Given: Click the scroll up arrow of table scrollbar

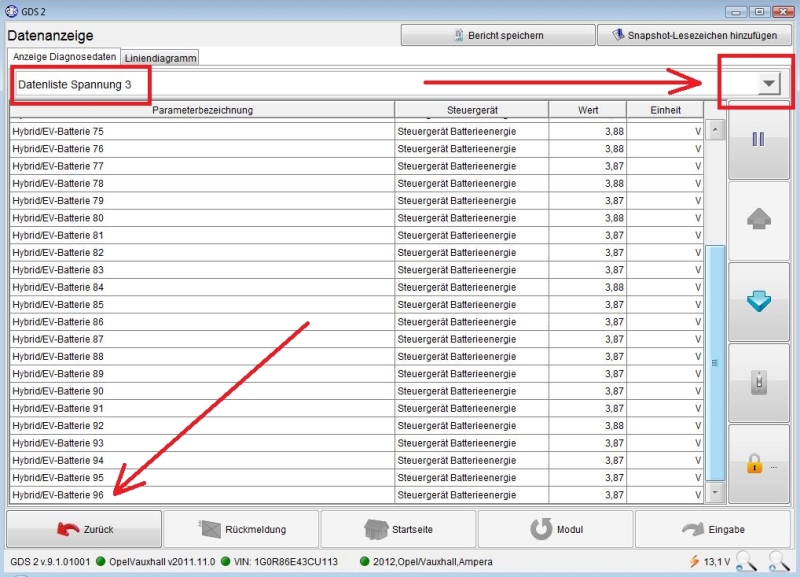Looking at the screenshot, I should pyautogui.click(x=715, y=130).
